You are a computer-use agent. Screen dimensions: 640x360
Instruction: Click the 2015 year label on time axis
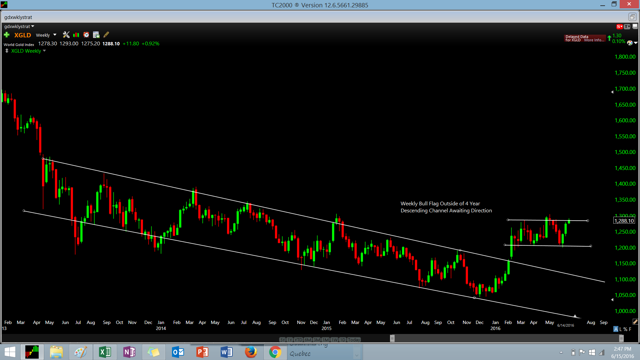(x=326, y=328)
